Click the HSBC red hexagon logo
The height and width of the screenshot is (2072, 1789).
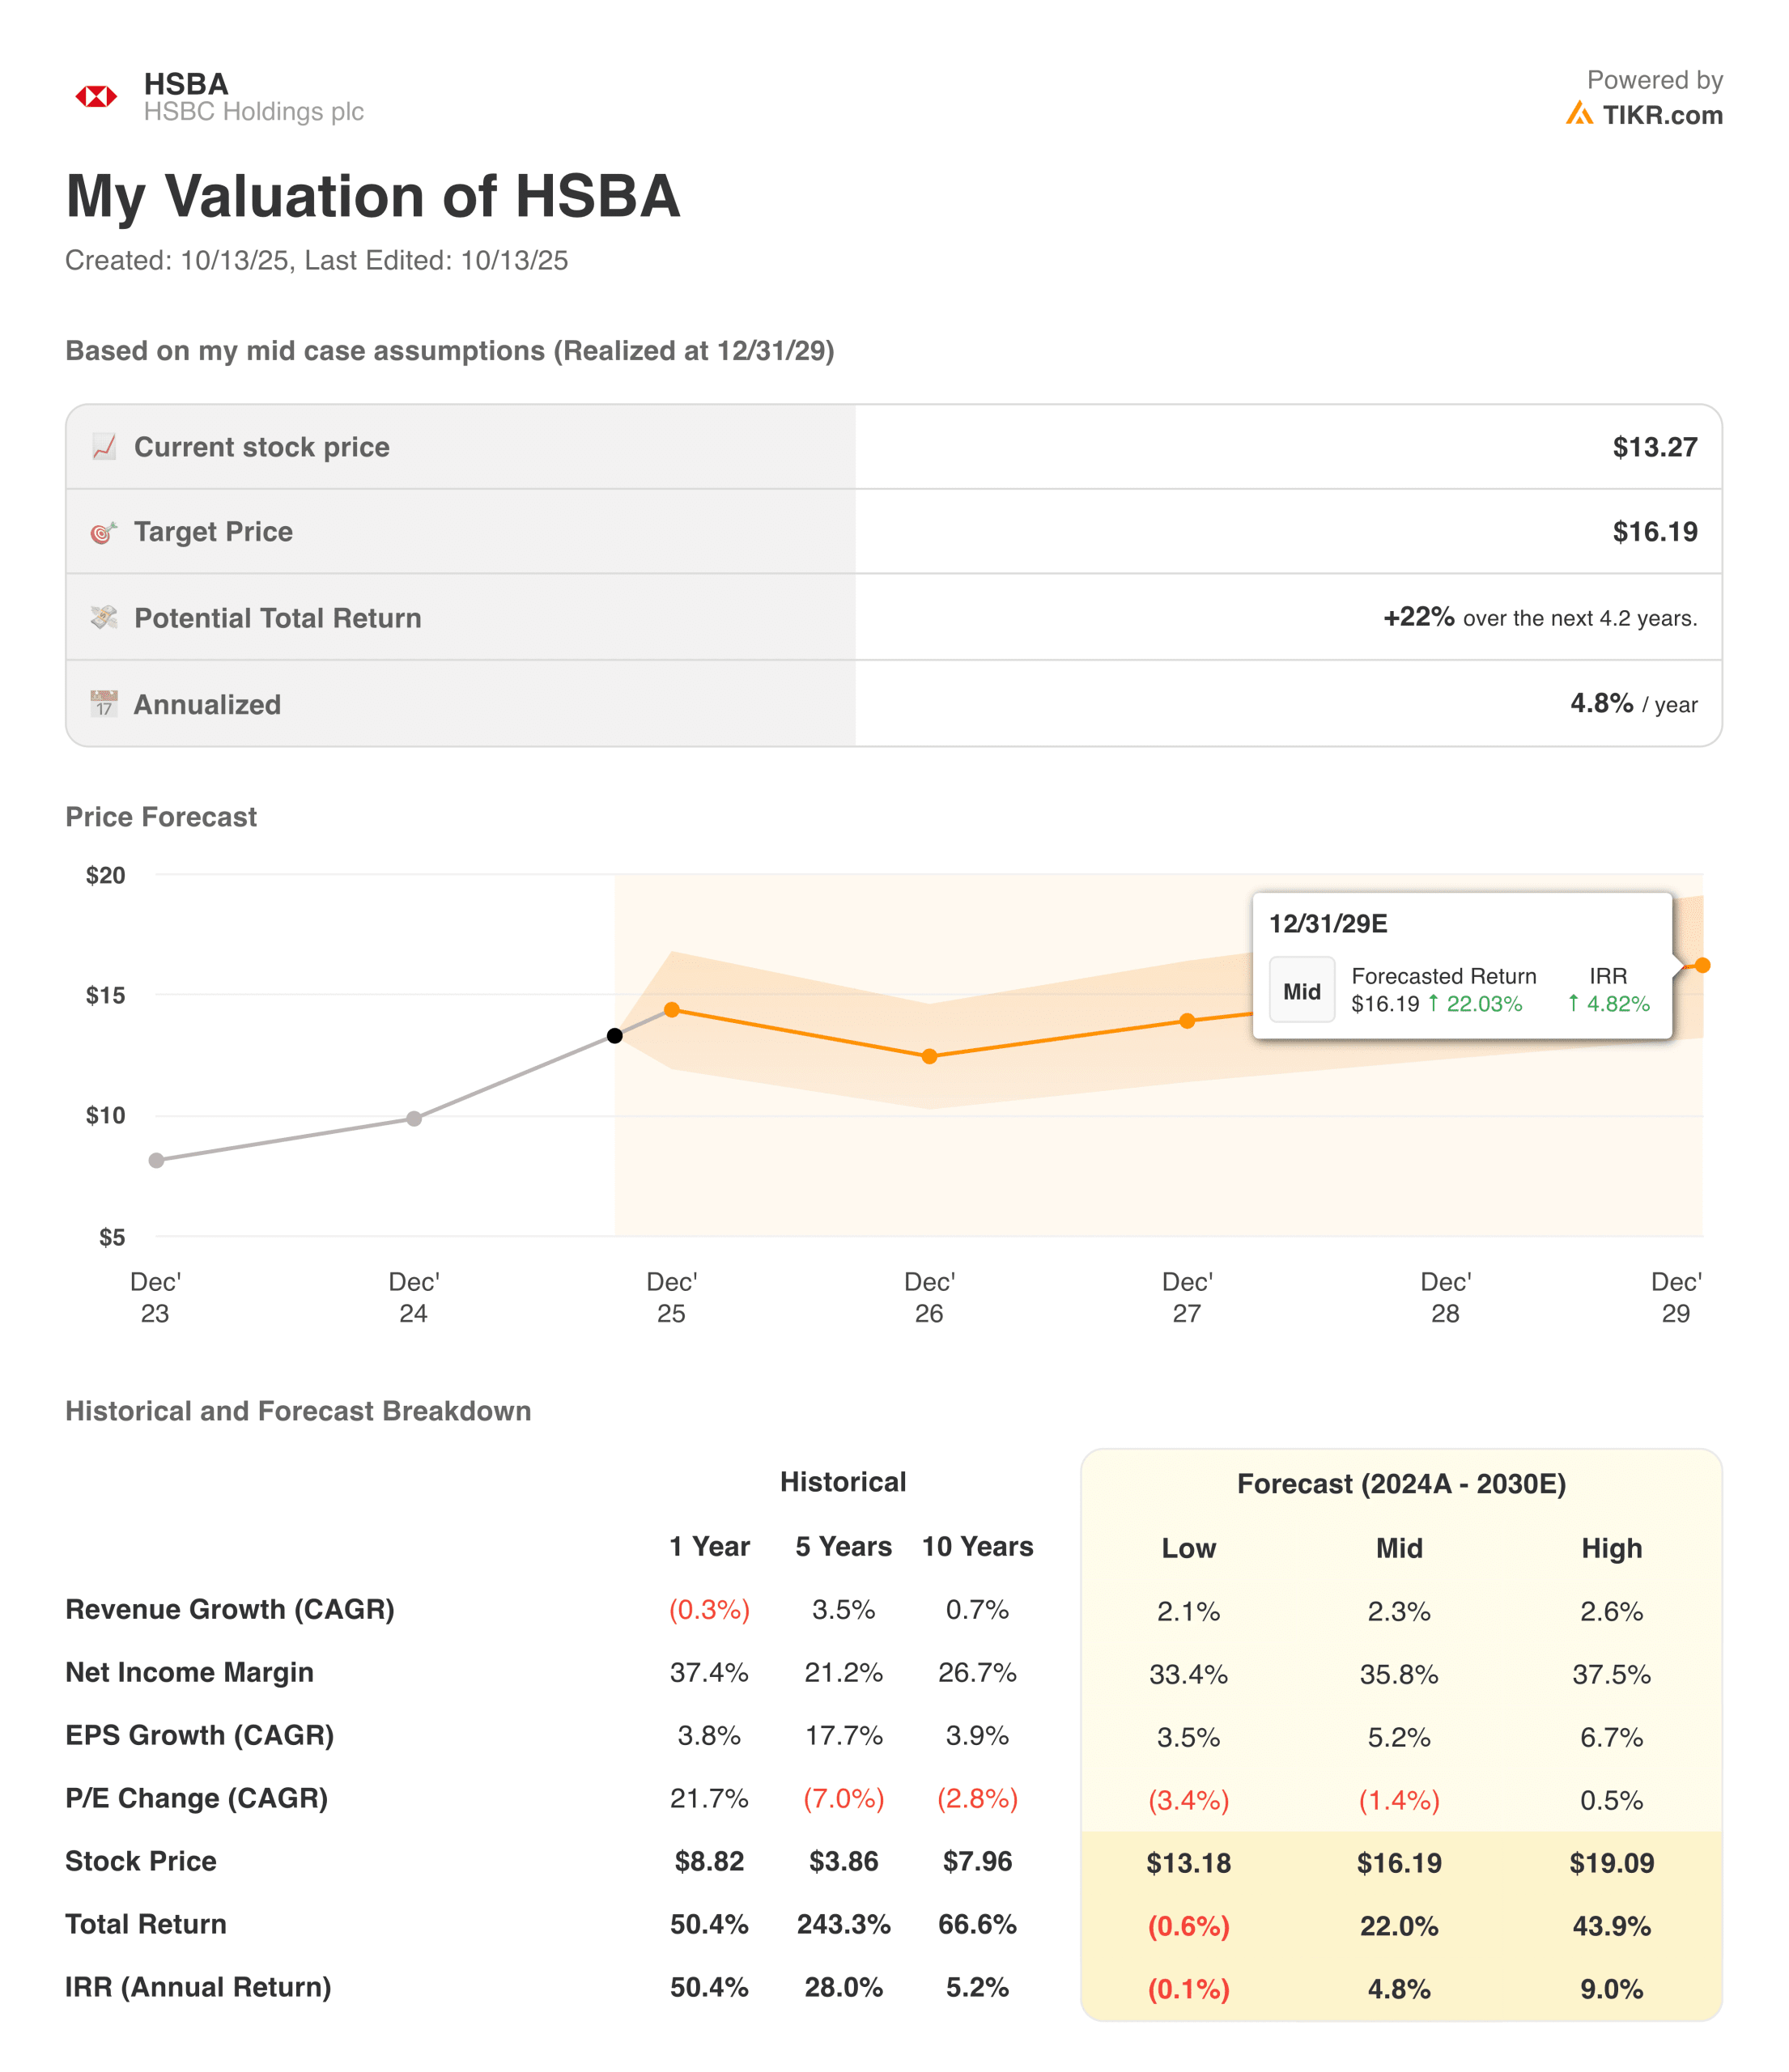click(x=96, y=96)
